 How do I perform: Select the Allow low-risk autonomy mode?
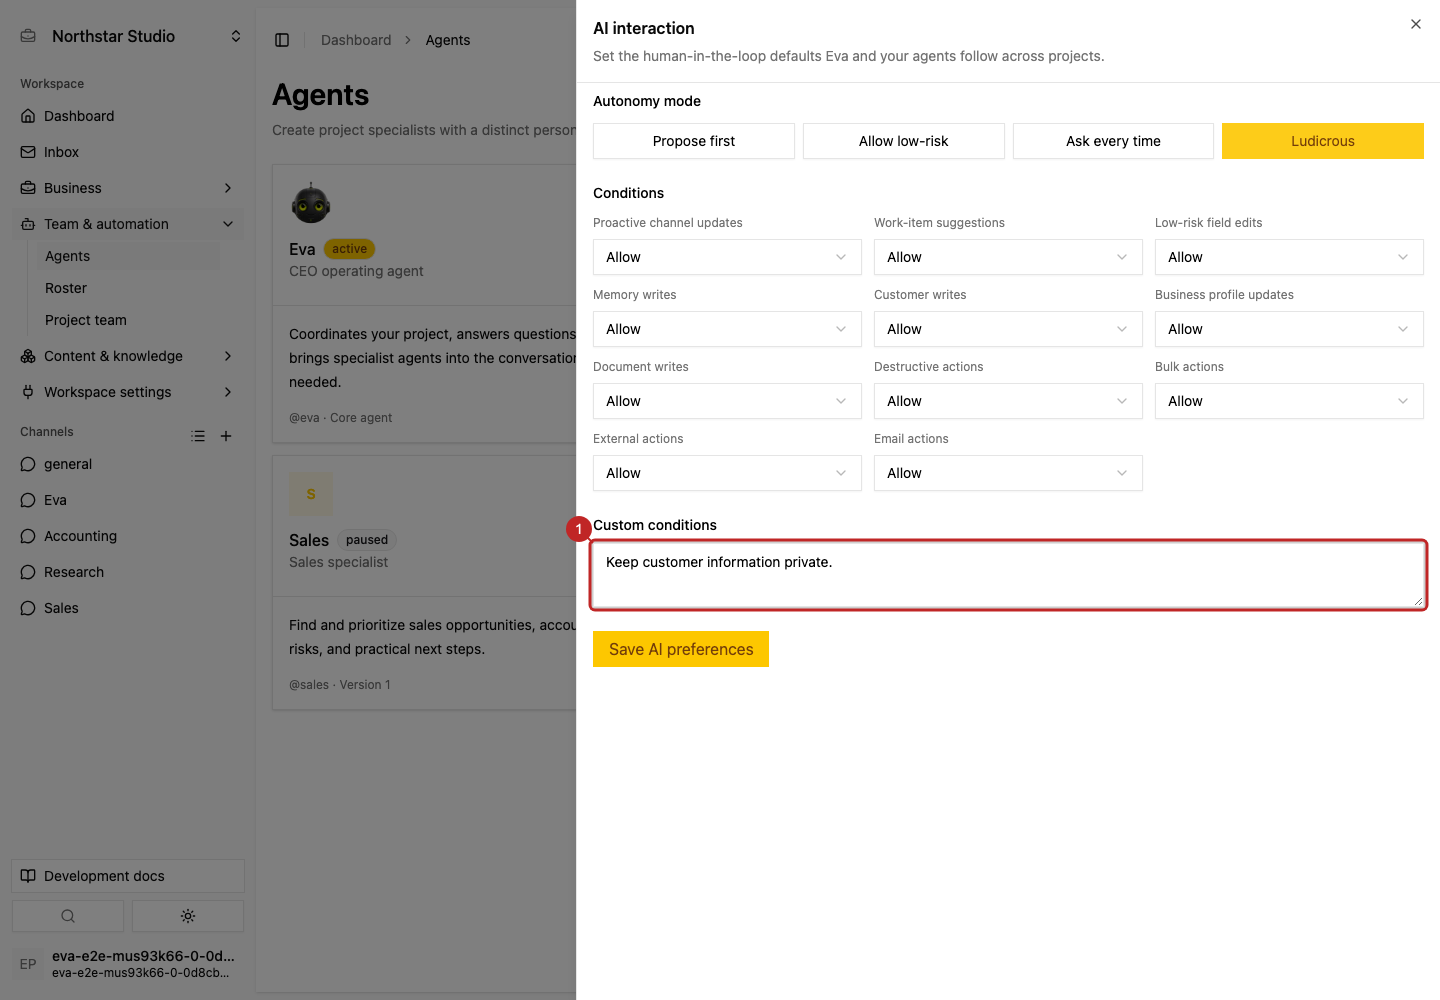click(x=904, y=141)
